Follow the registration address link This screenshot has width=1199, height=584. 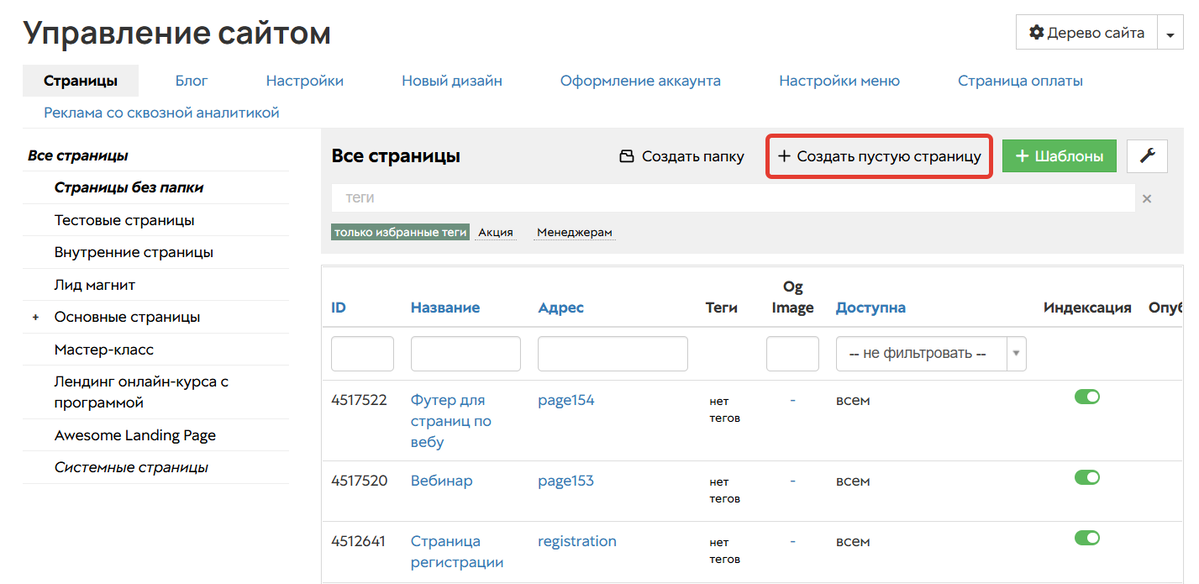point(577,541)
